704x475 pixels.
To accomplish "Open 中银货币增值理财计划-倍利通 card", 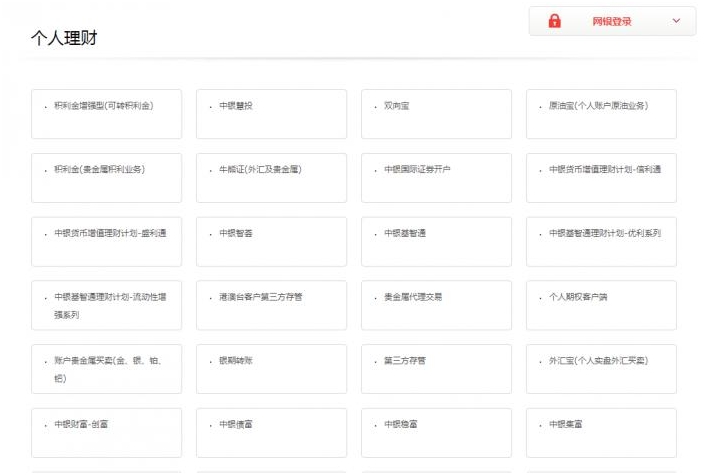I will 605,170.
